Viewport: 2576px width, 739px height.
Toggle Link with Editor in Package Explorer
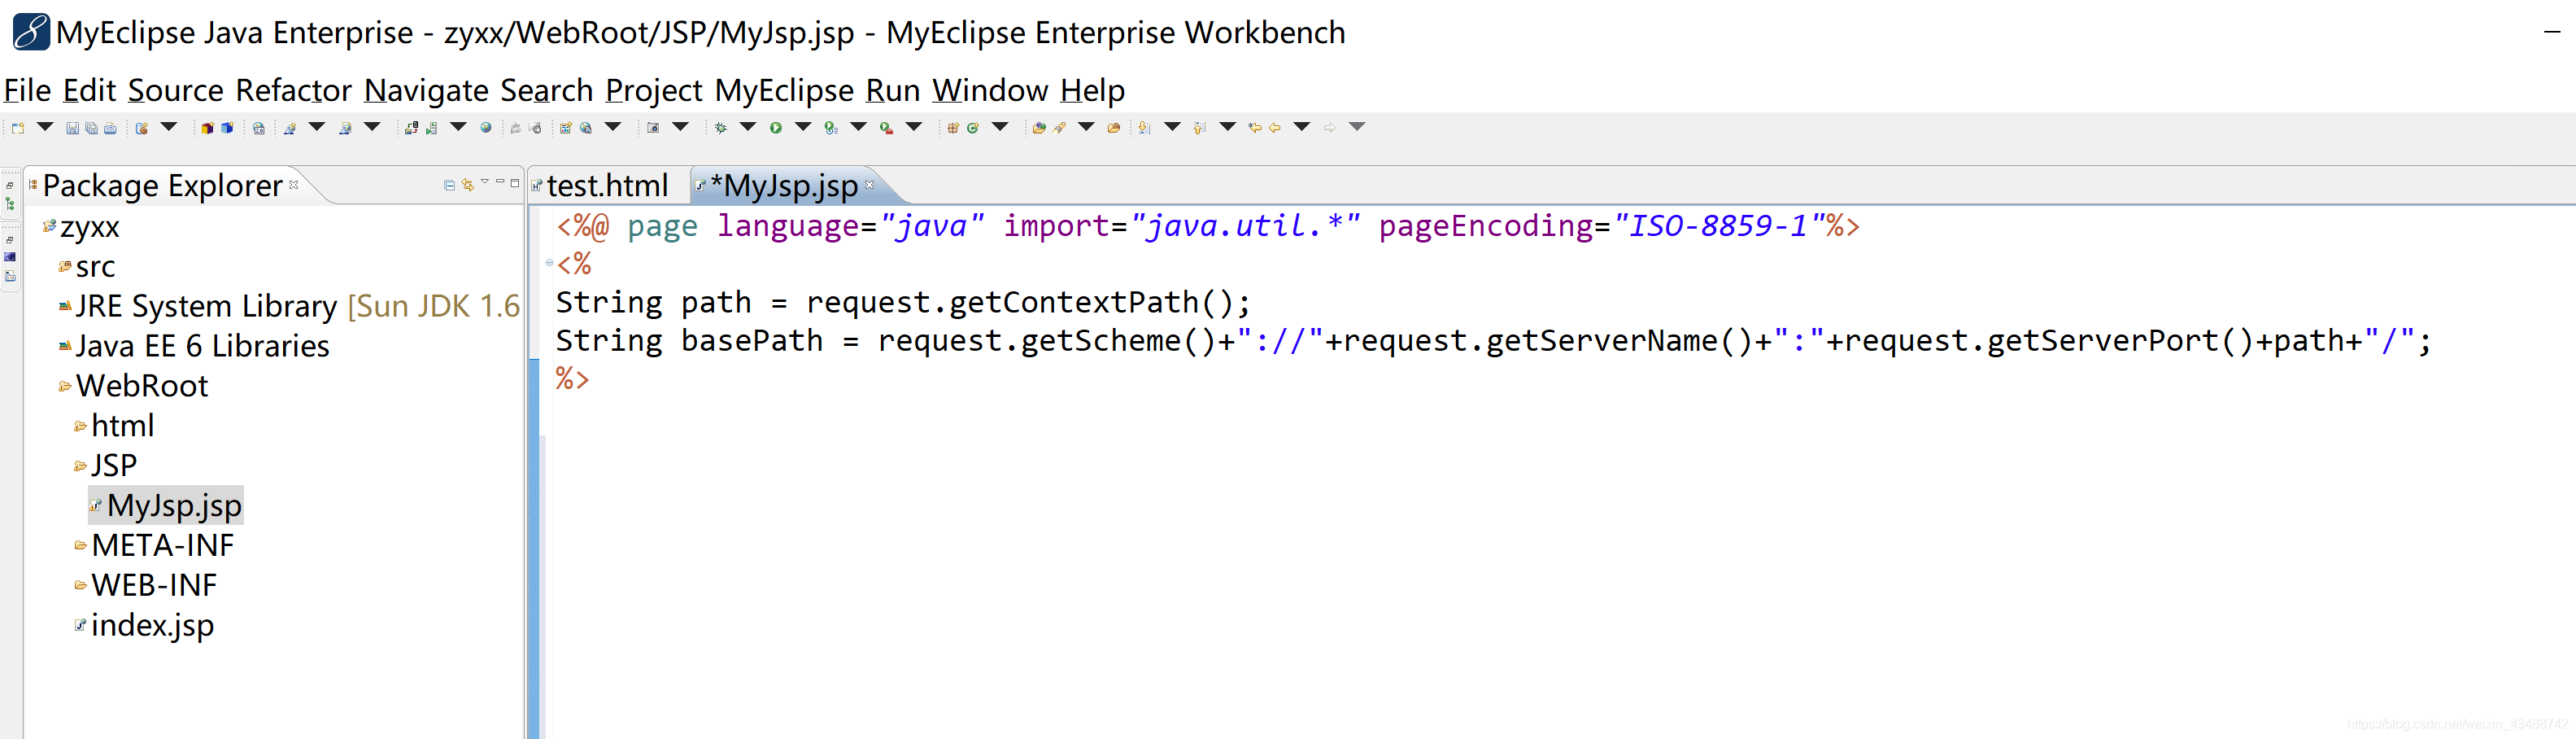(x=467, y=185)
